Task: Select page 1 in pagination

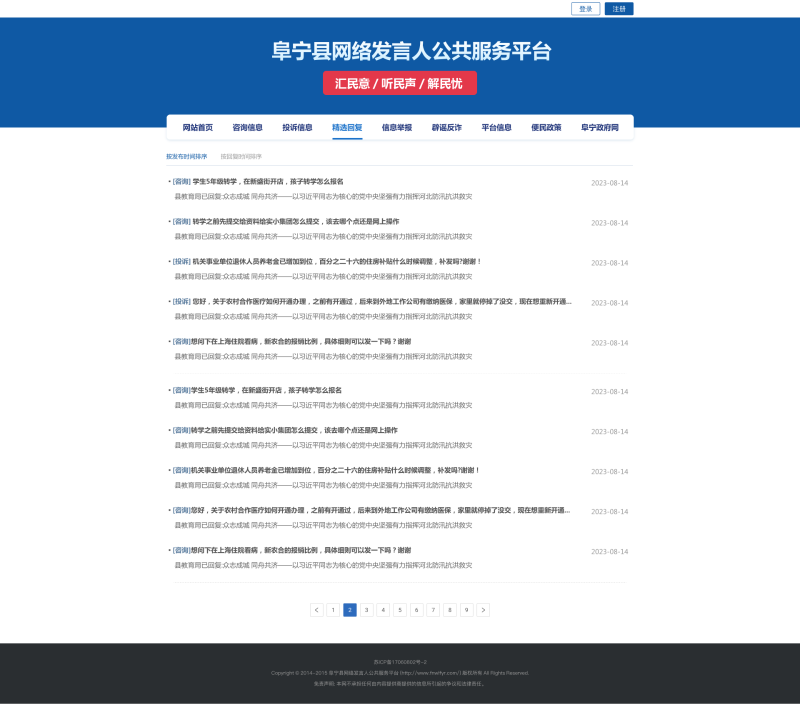Action: click(x=333, y=609)
